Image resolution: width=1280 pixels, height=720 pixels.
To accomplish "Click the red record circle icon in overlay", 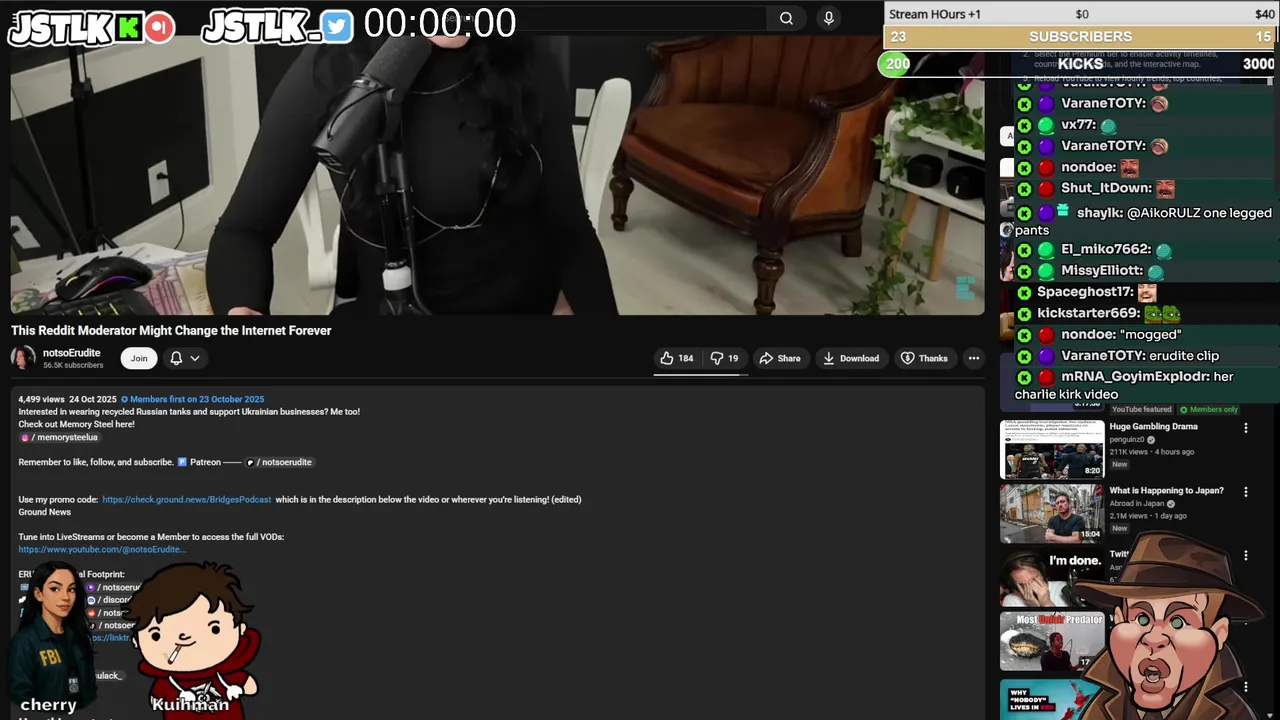I will pos(159,28).
